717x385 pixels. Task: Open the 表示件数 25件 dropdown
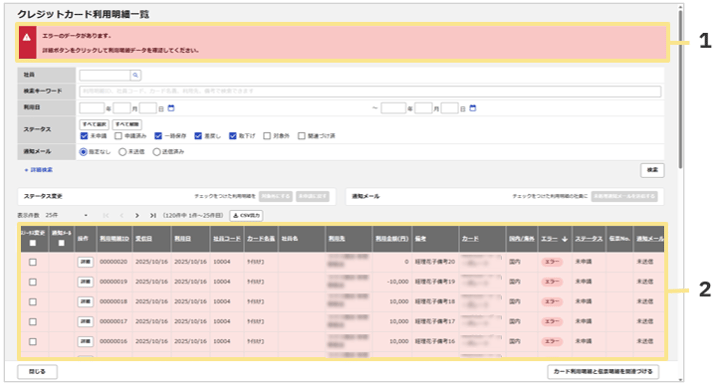pos(67,215)
